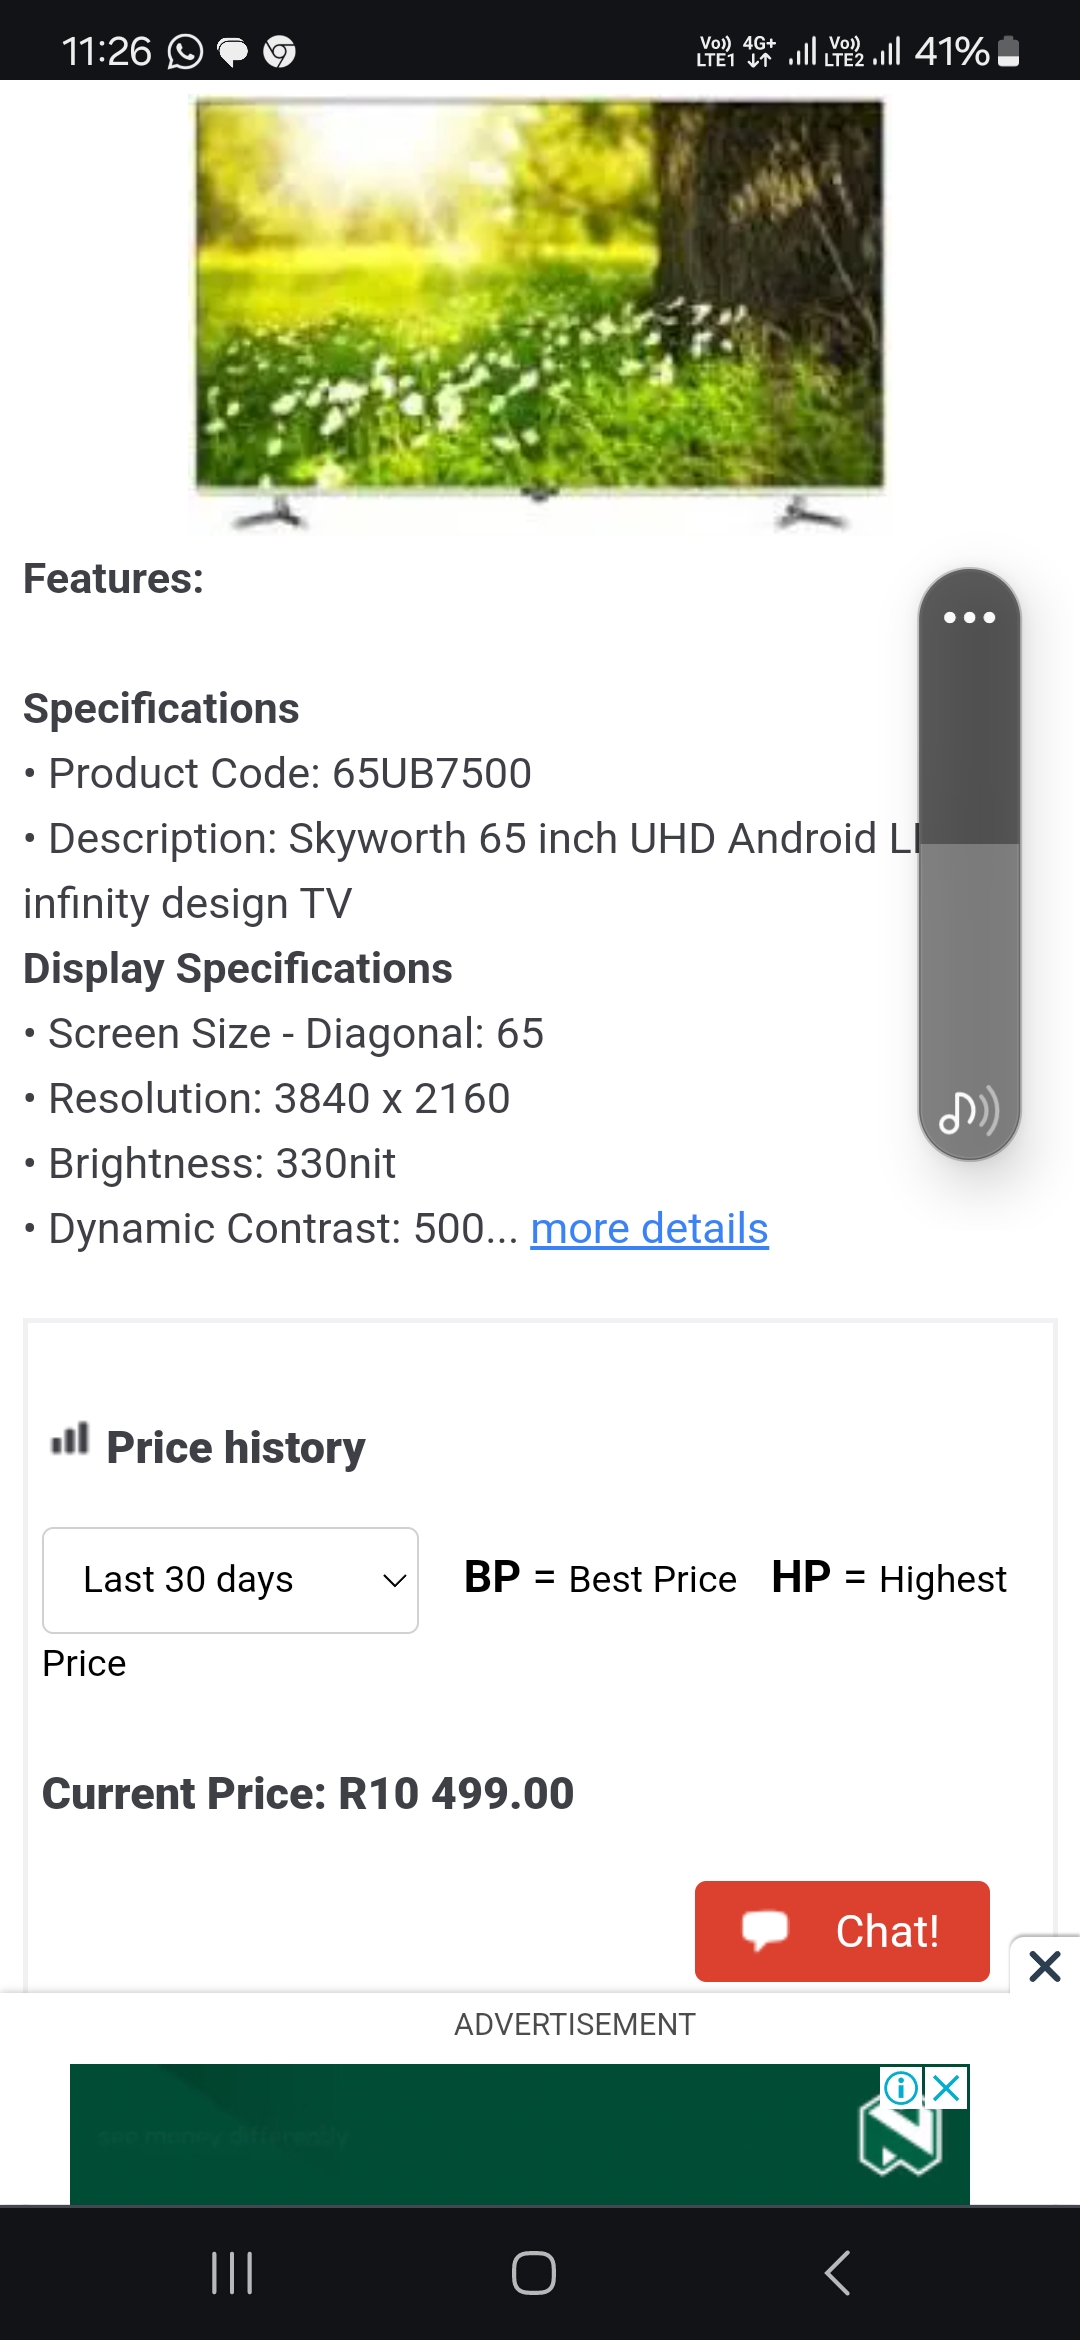This screenshot has width=1080, height=2340.
Task: Tap the three-dot menu on volume panel
Action: 969,617
